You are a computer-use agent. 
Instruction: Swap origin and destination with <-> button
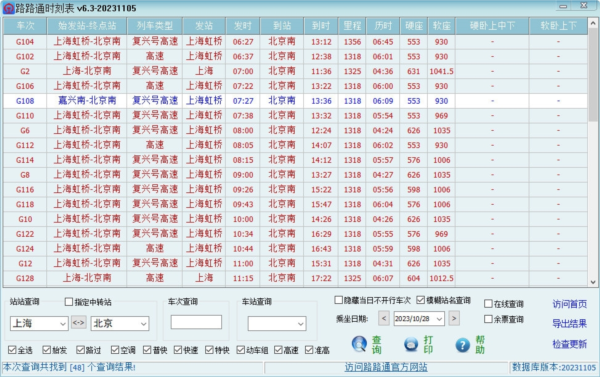click(78, 323)
